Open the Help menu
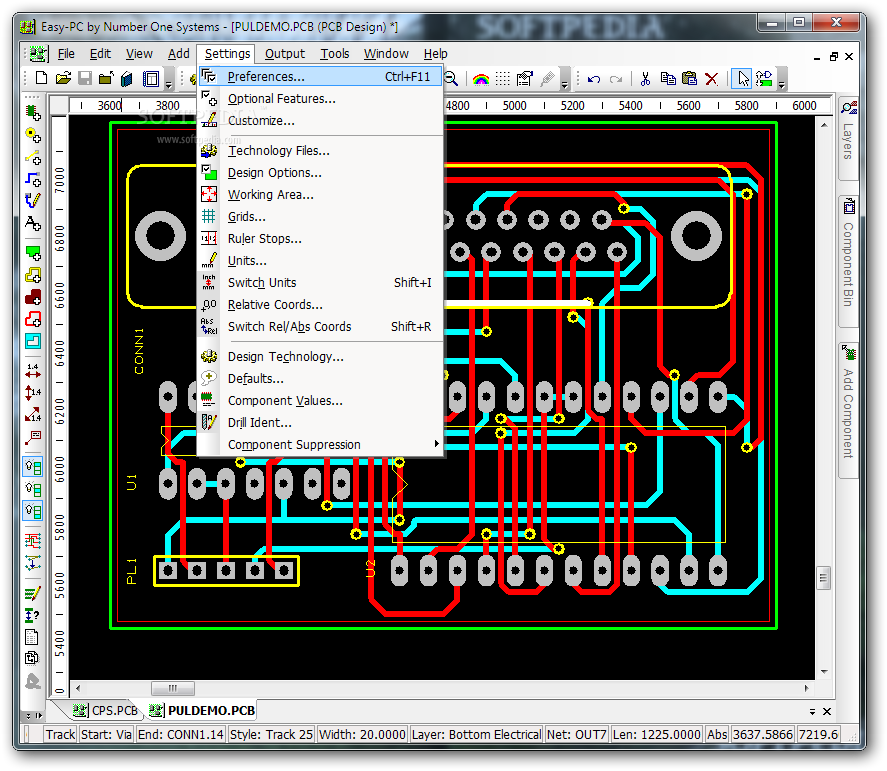Screen dimensions: 887x771 click(436, 54)
